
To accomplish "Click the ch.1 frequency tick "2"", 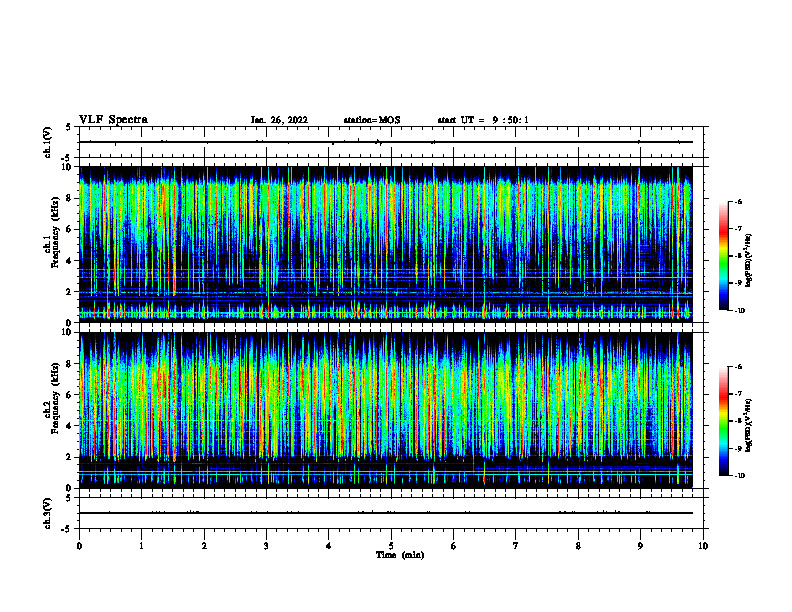I will 69,292.
